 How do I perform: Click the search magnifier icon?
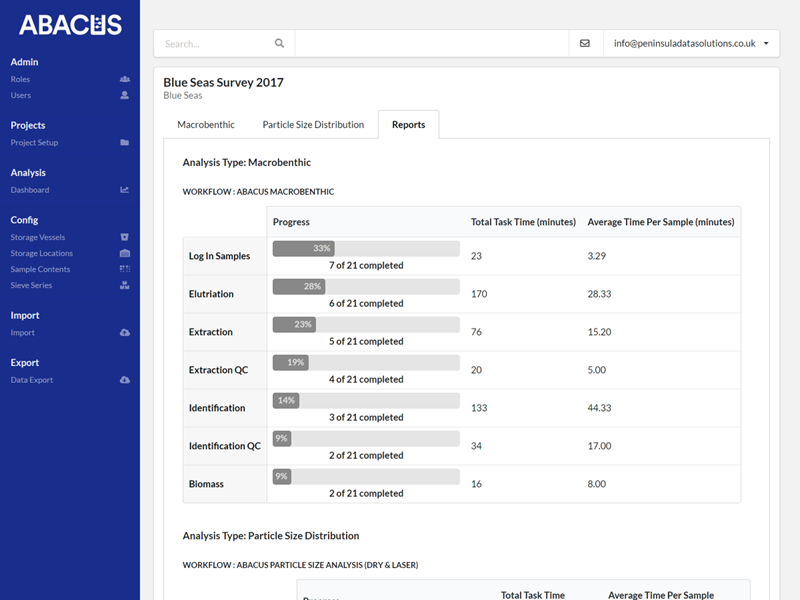point(279,43)
